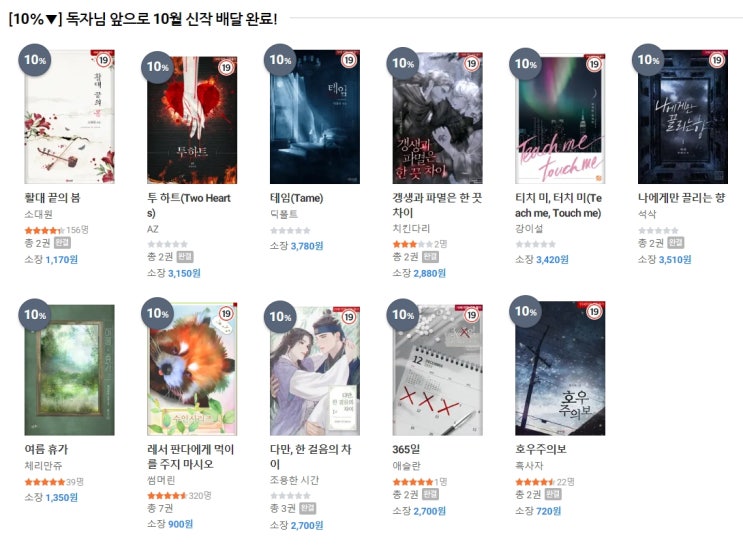Image resolution: width=743 pixels, height=548 pixels.
Task: Open the 투 하트 flaming heart cover
Action: click(192, 120)
